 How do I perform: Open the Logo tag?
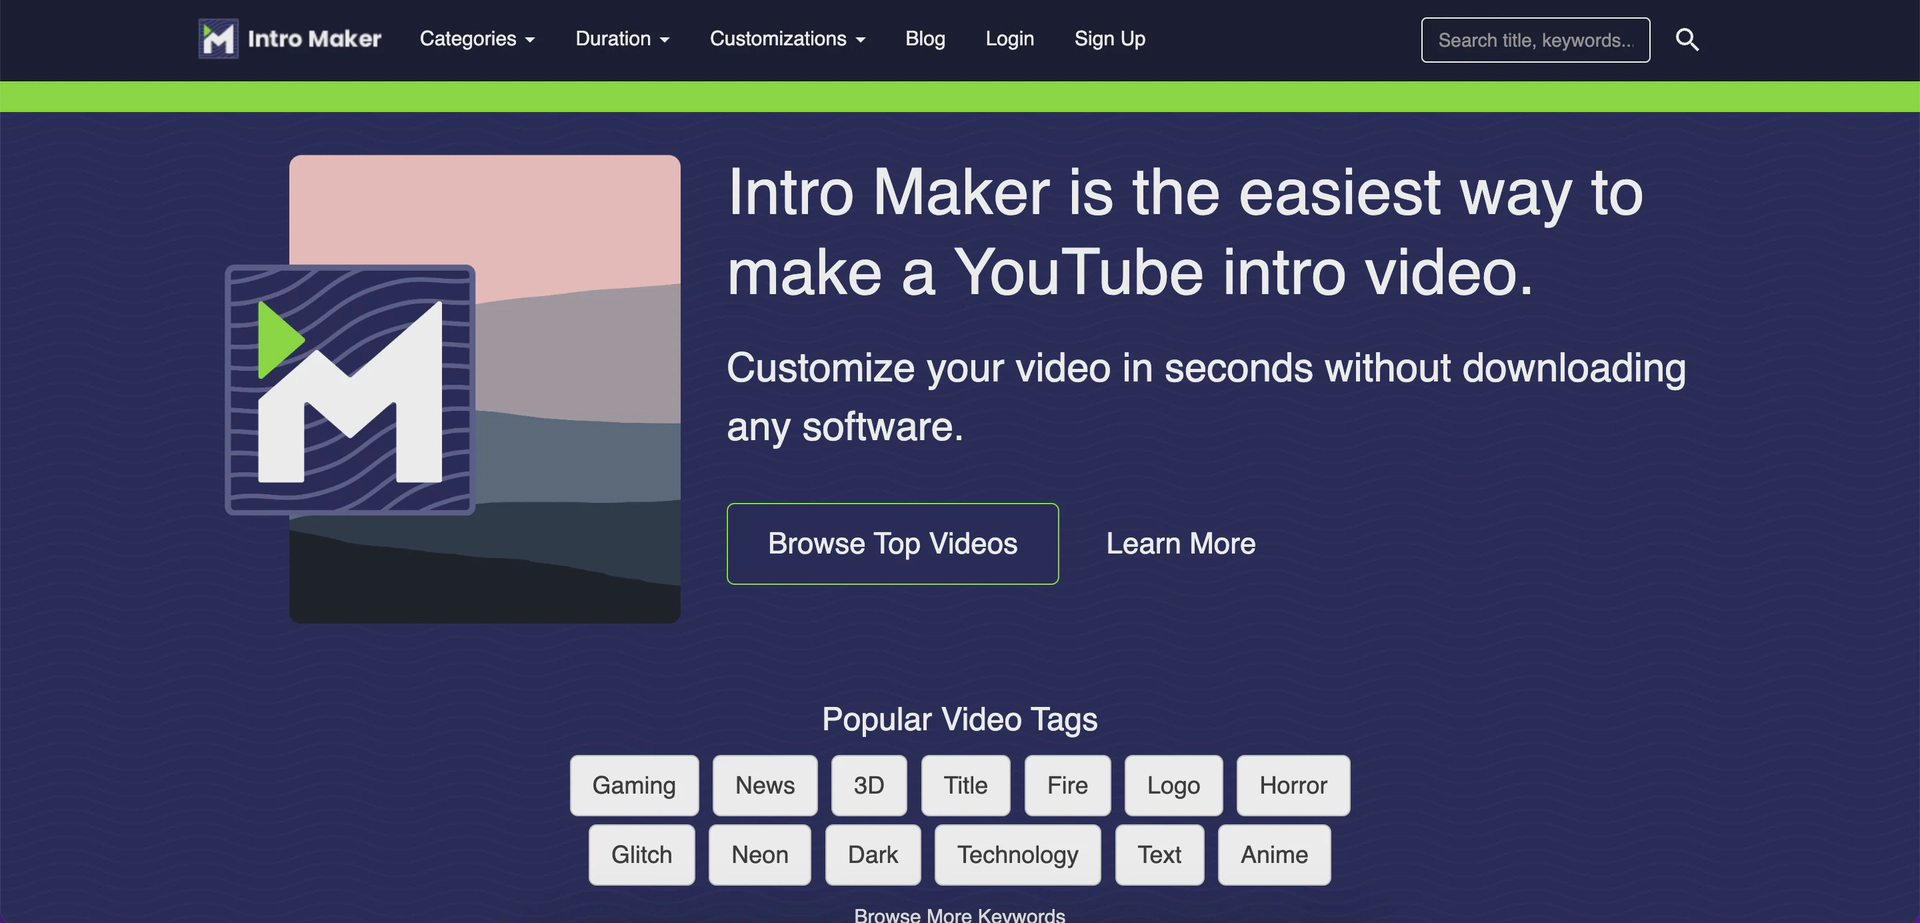(1173, 786)
